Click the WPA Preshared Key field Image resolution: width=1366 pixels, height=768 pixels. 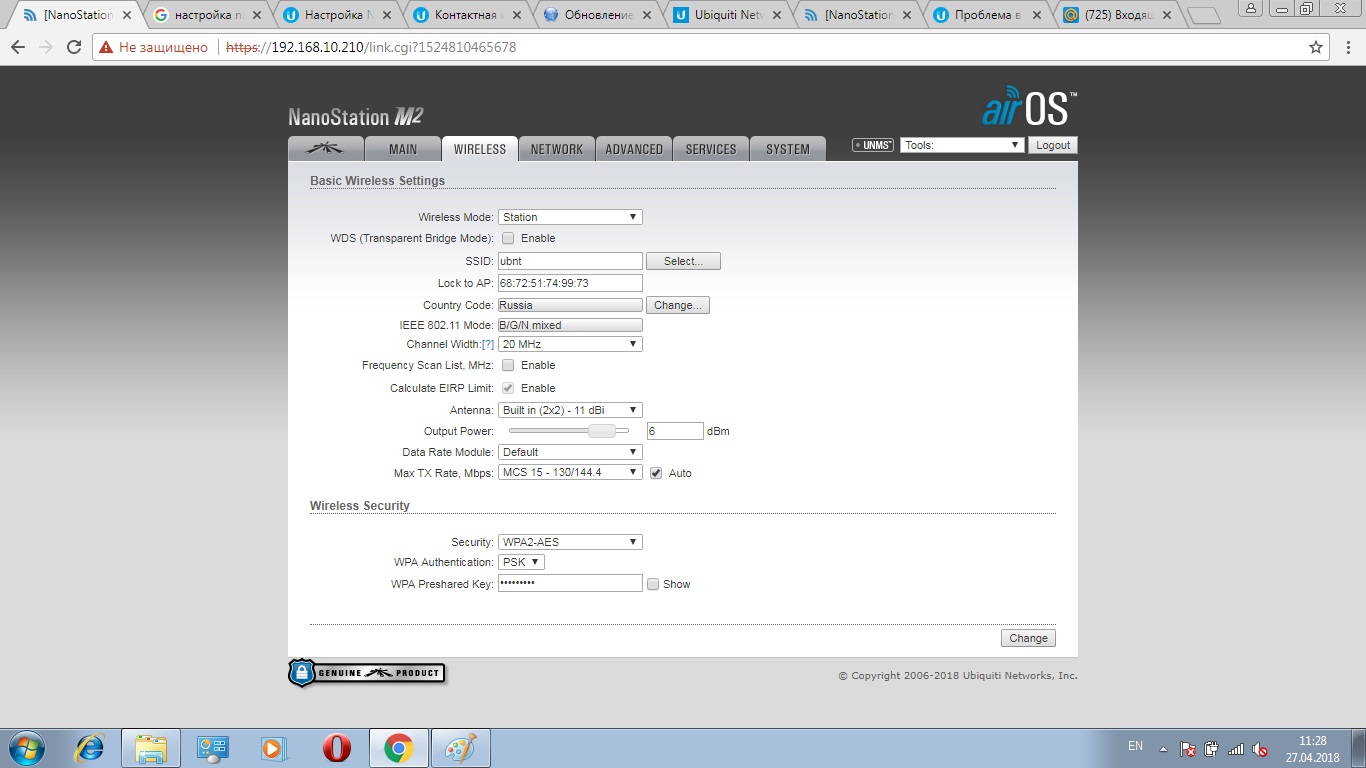tap(570, 583)
